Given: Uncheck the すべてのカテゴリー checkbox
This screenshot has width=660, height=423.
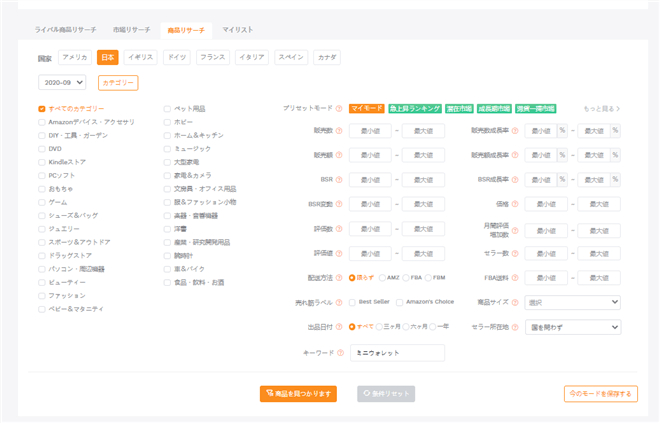Looking at the screenshot, I should click(x=42, y=108).
